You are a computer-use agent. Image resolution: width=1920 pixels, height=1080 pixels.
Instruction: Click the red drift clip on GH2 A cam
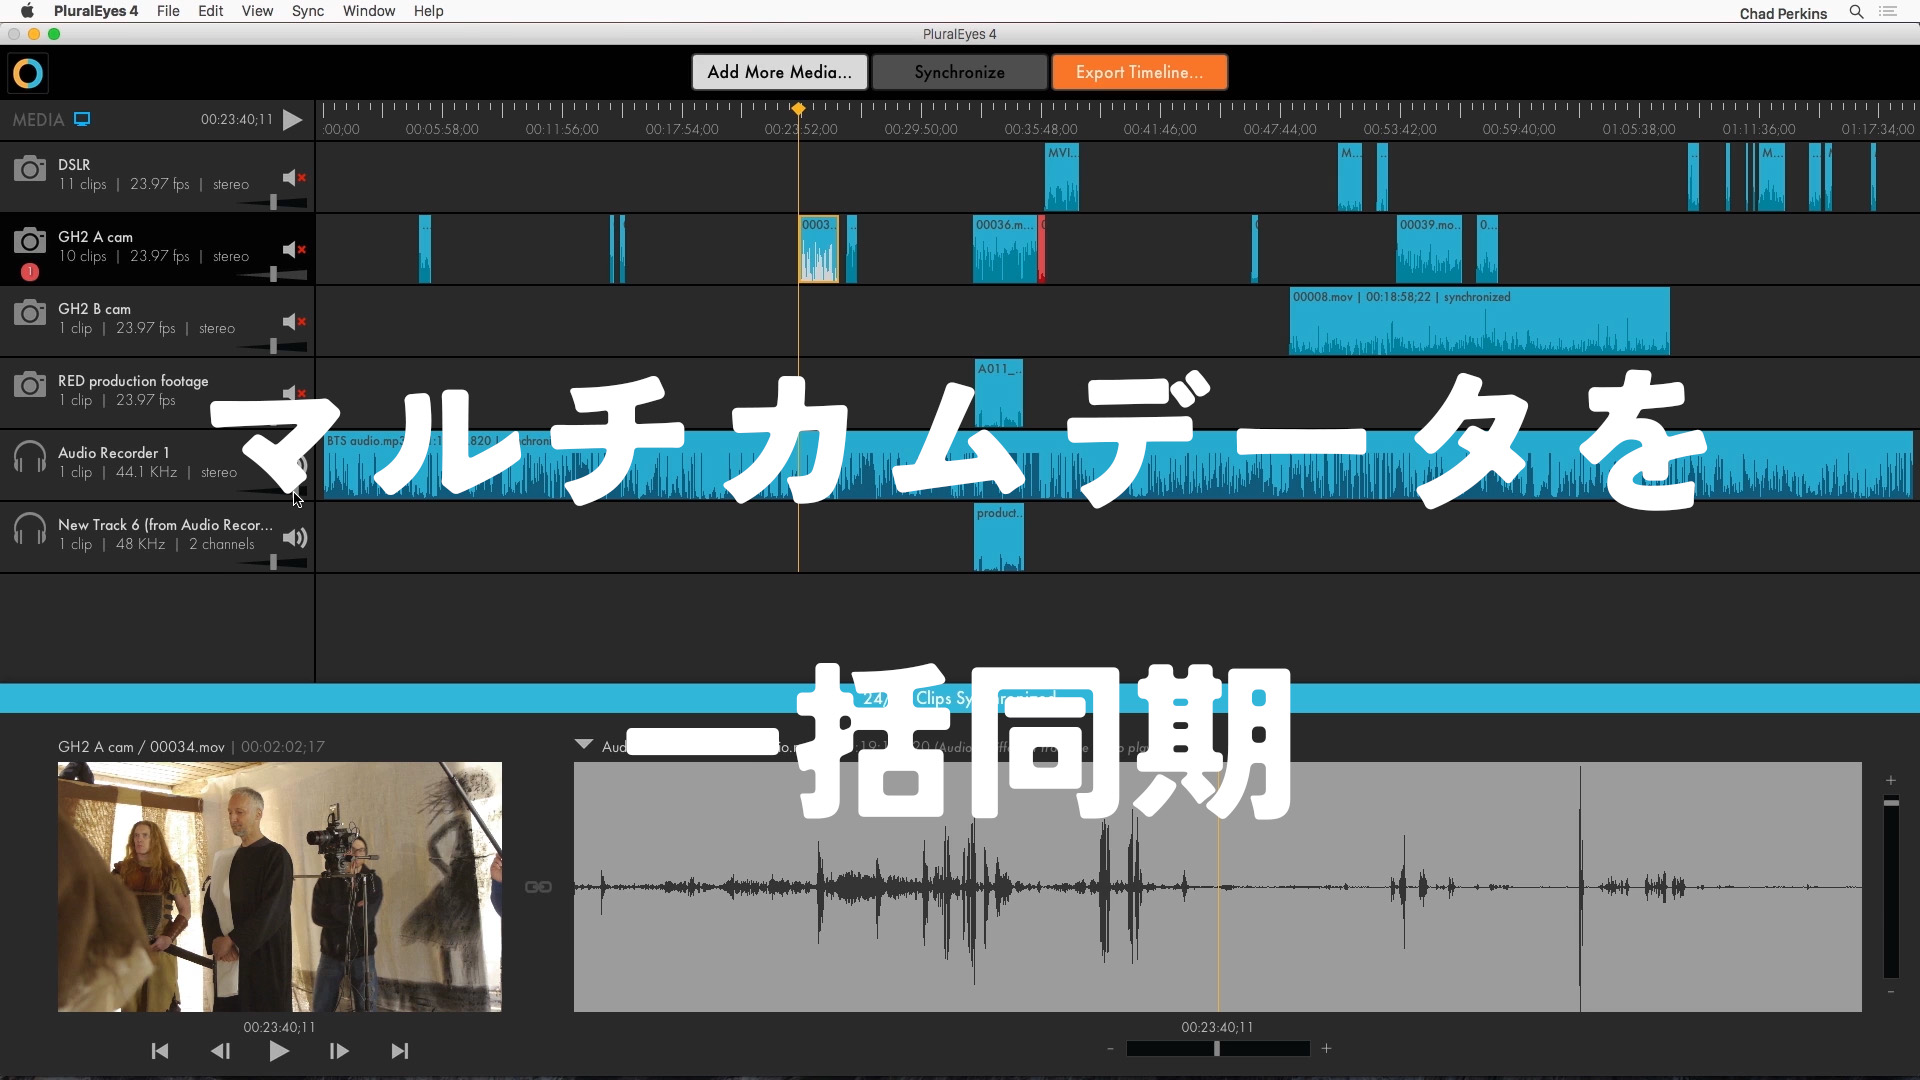(1041, 249)
